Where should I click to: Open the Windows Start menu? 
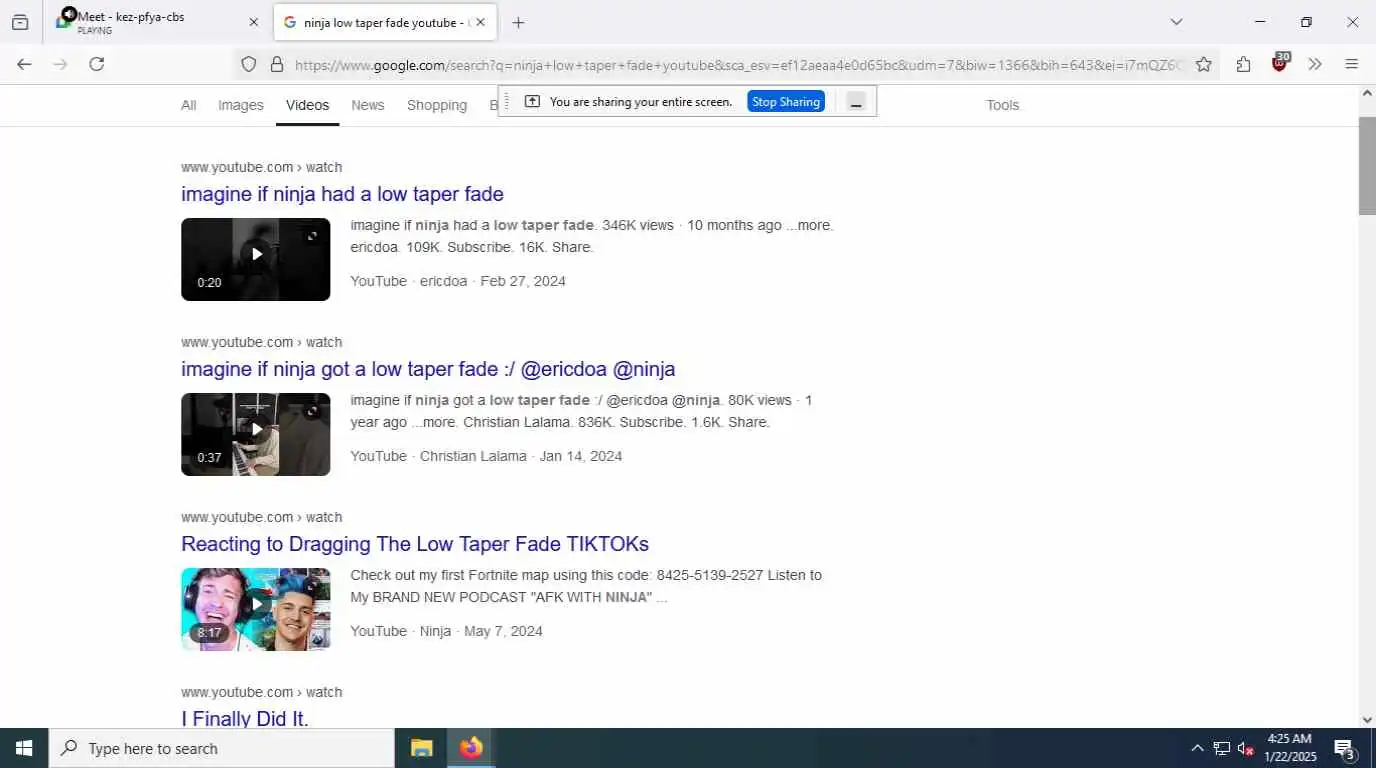(x=24, y=748)
